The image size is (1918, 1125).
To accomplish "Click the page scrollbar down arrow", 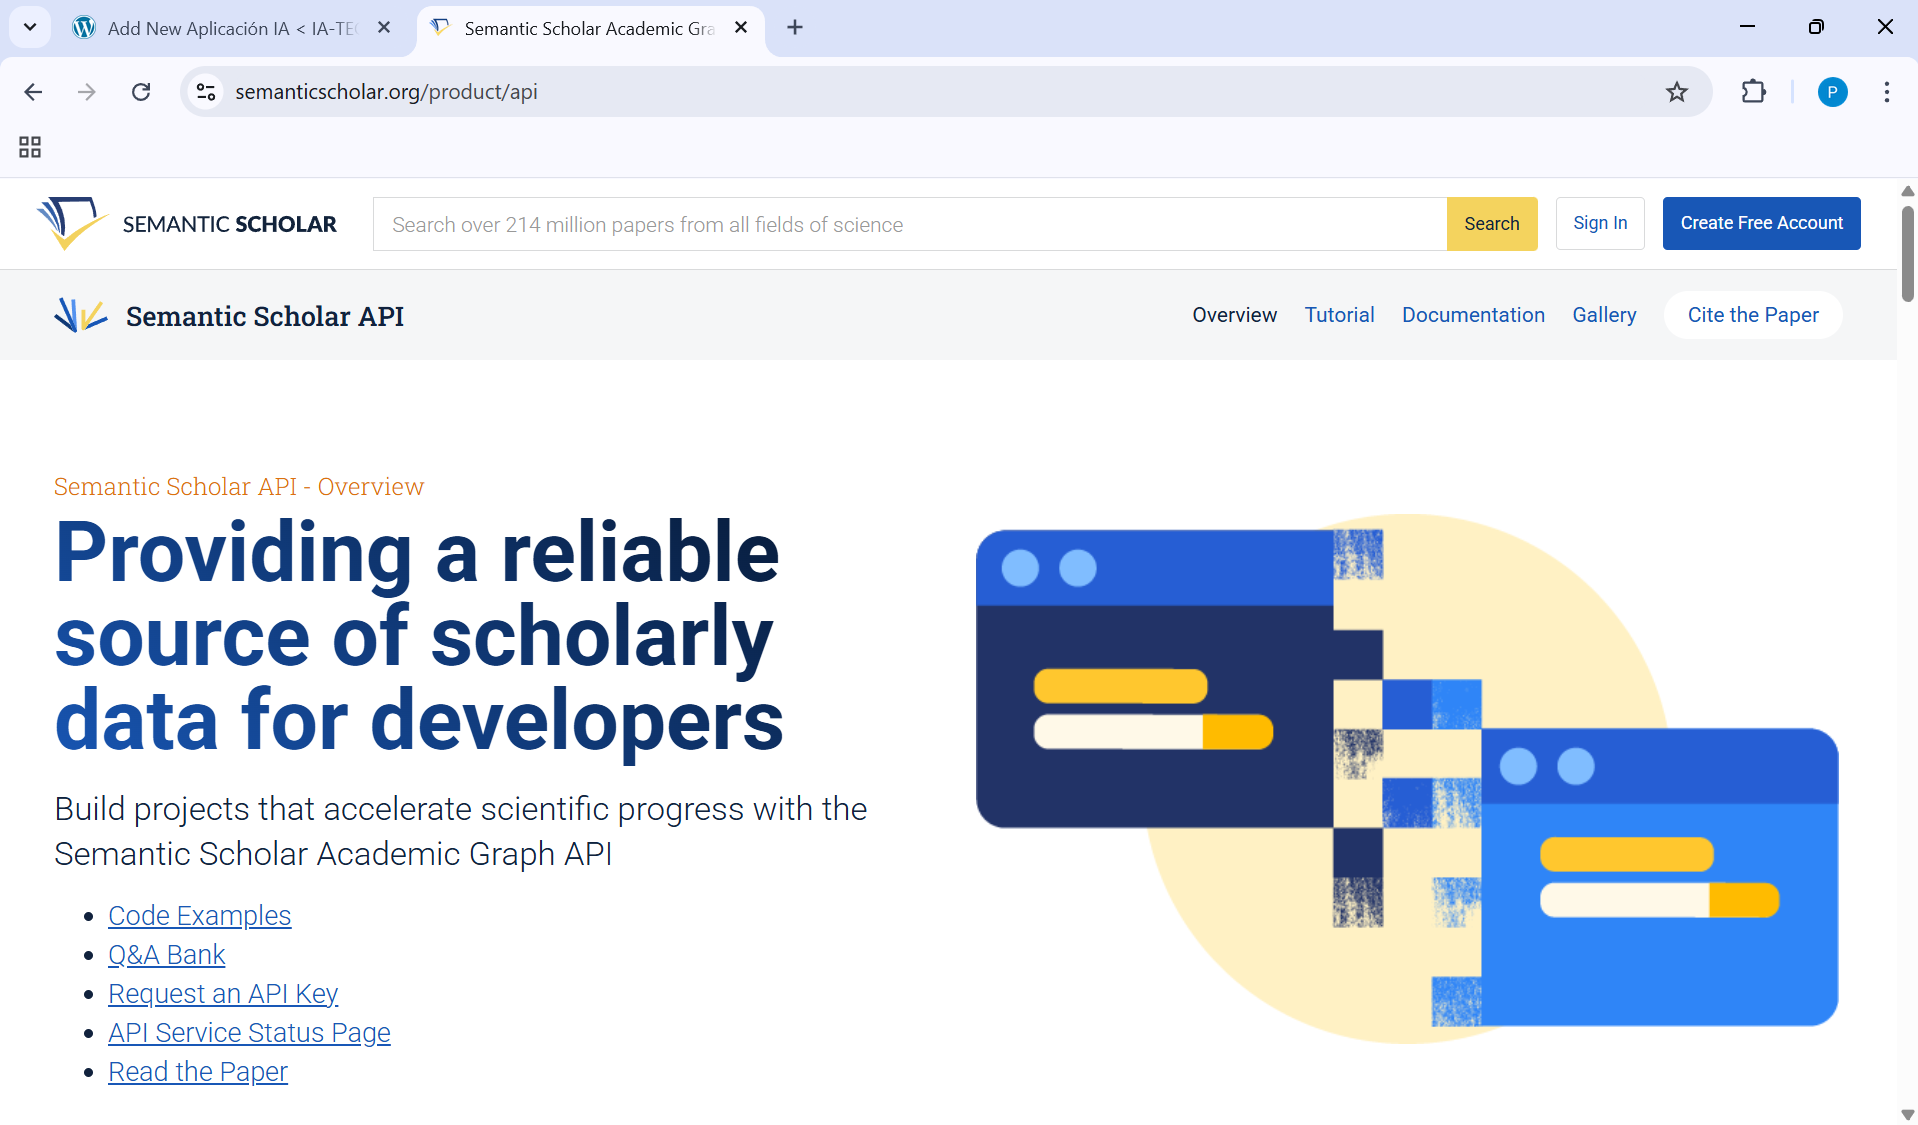I will click(x=1907, y=1114).
